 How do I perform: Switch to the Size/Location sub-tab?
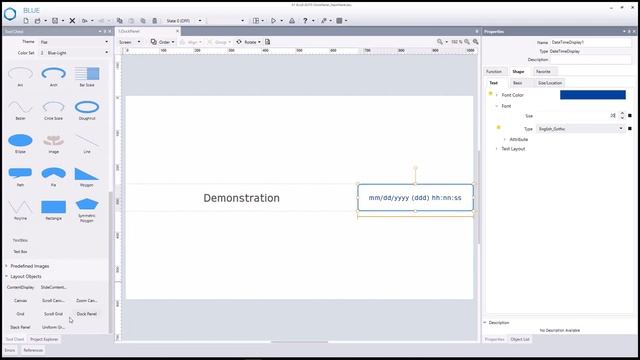pyautogui.click(x=550, y=83)
